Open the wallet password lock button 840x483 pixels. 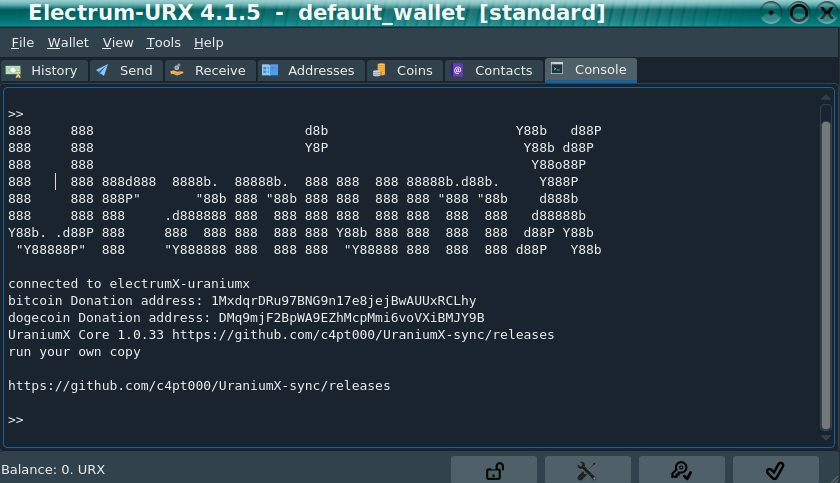tap(494, 470)
